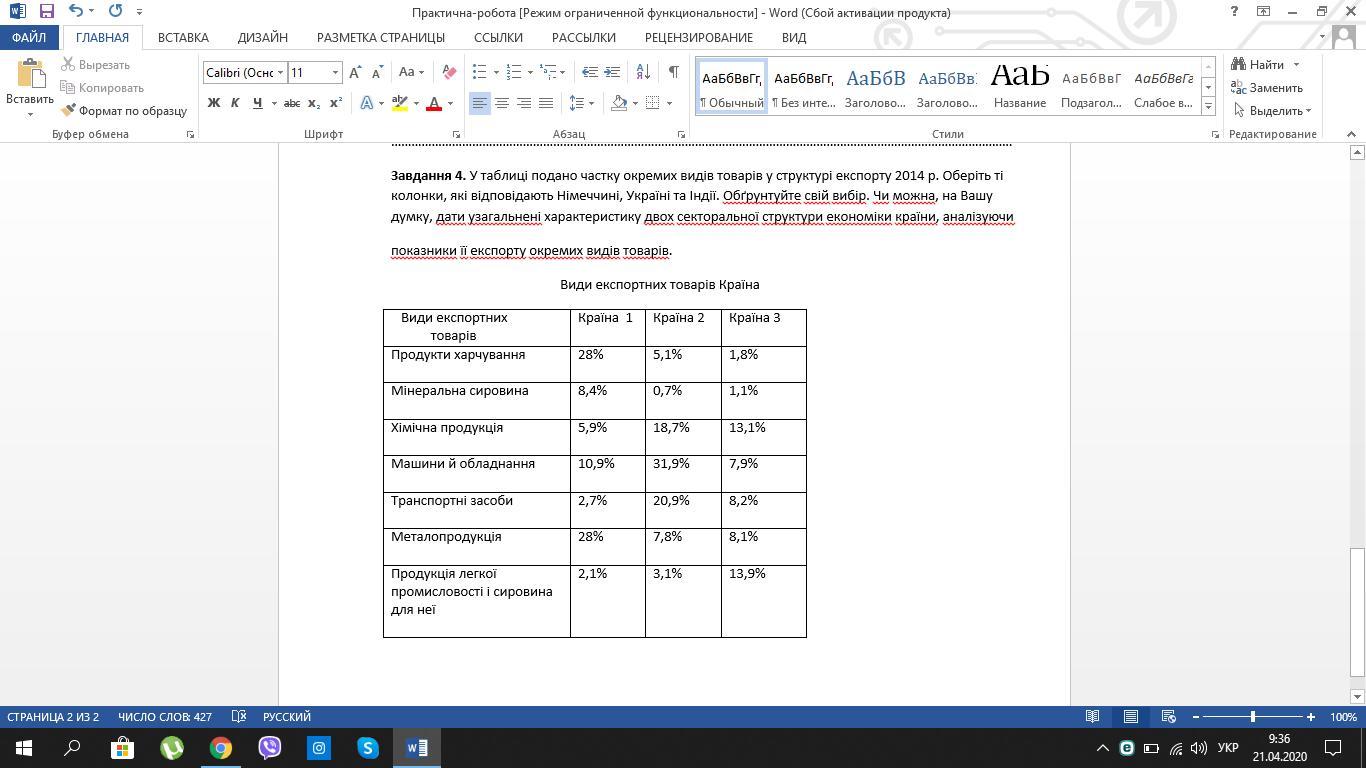Click the zoom level 100% button

click(x=1343, y=717)
